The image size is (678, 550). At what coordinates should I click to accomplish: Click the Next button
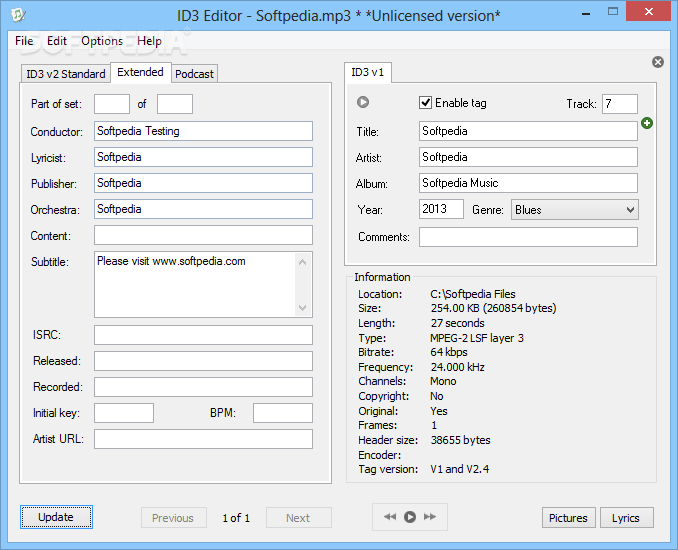coord(298,518)
